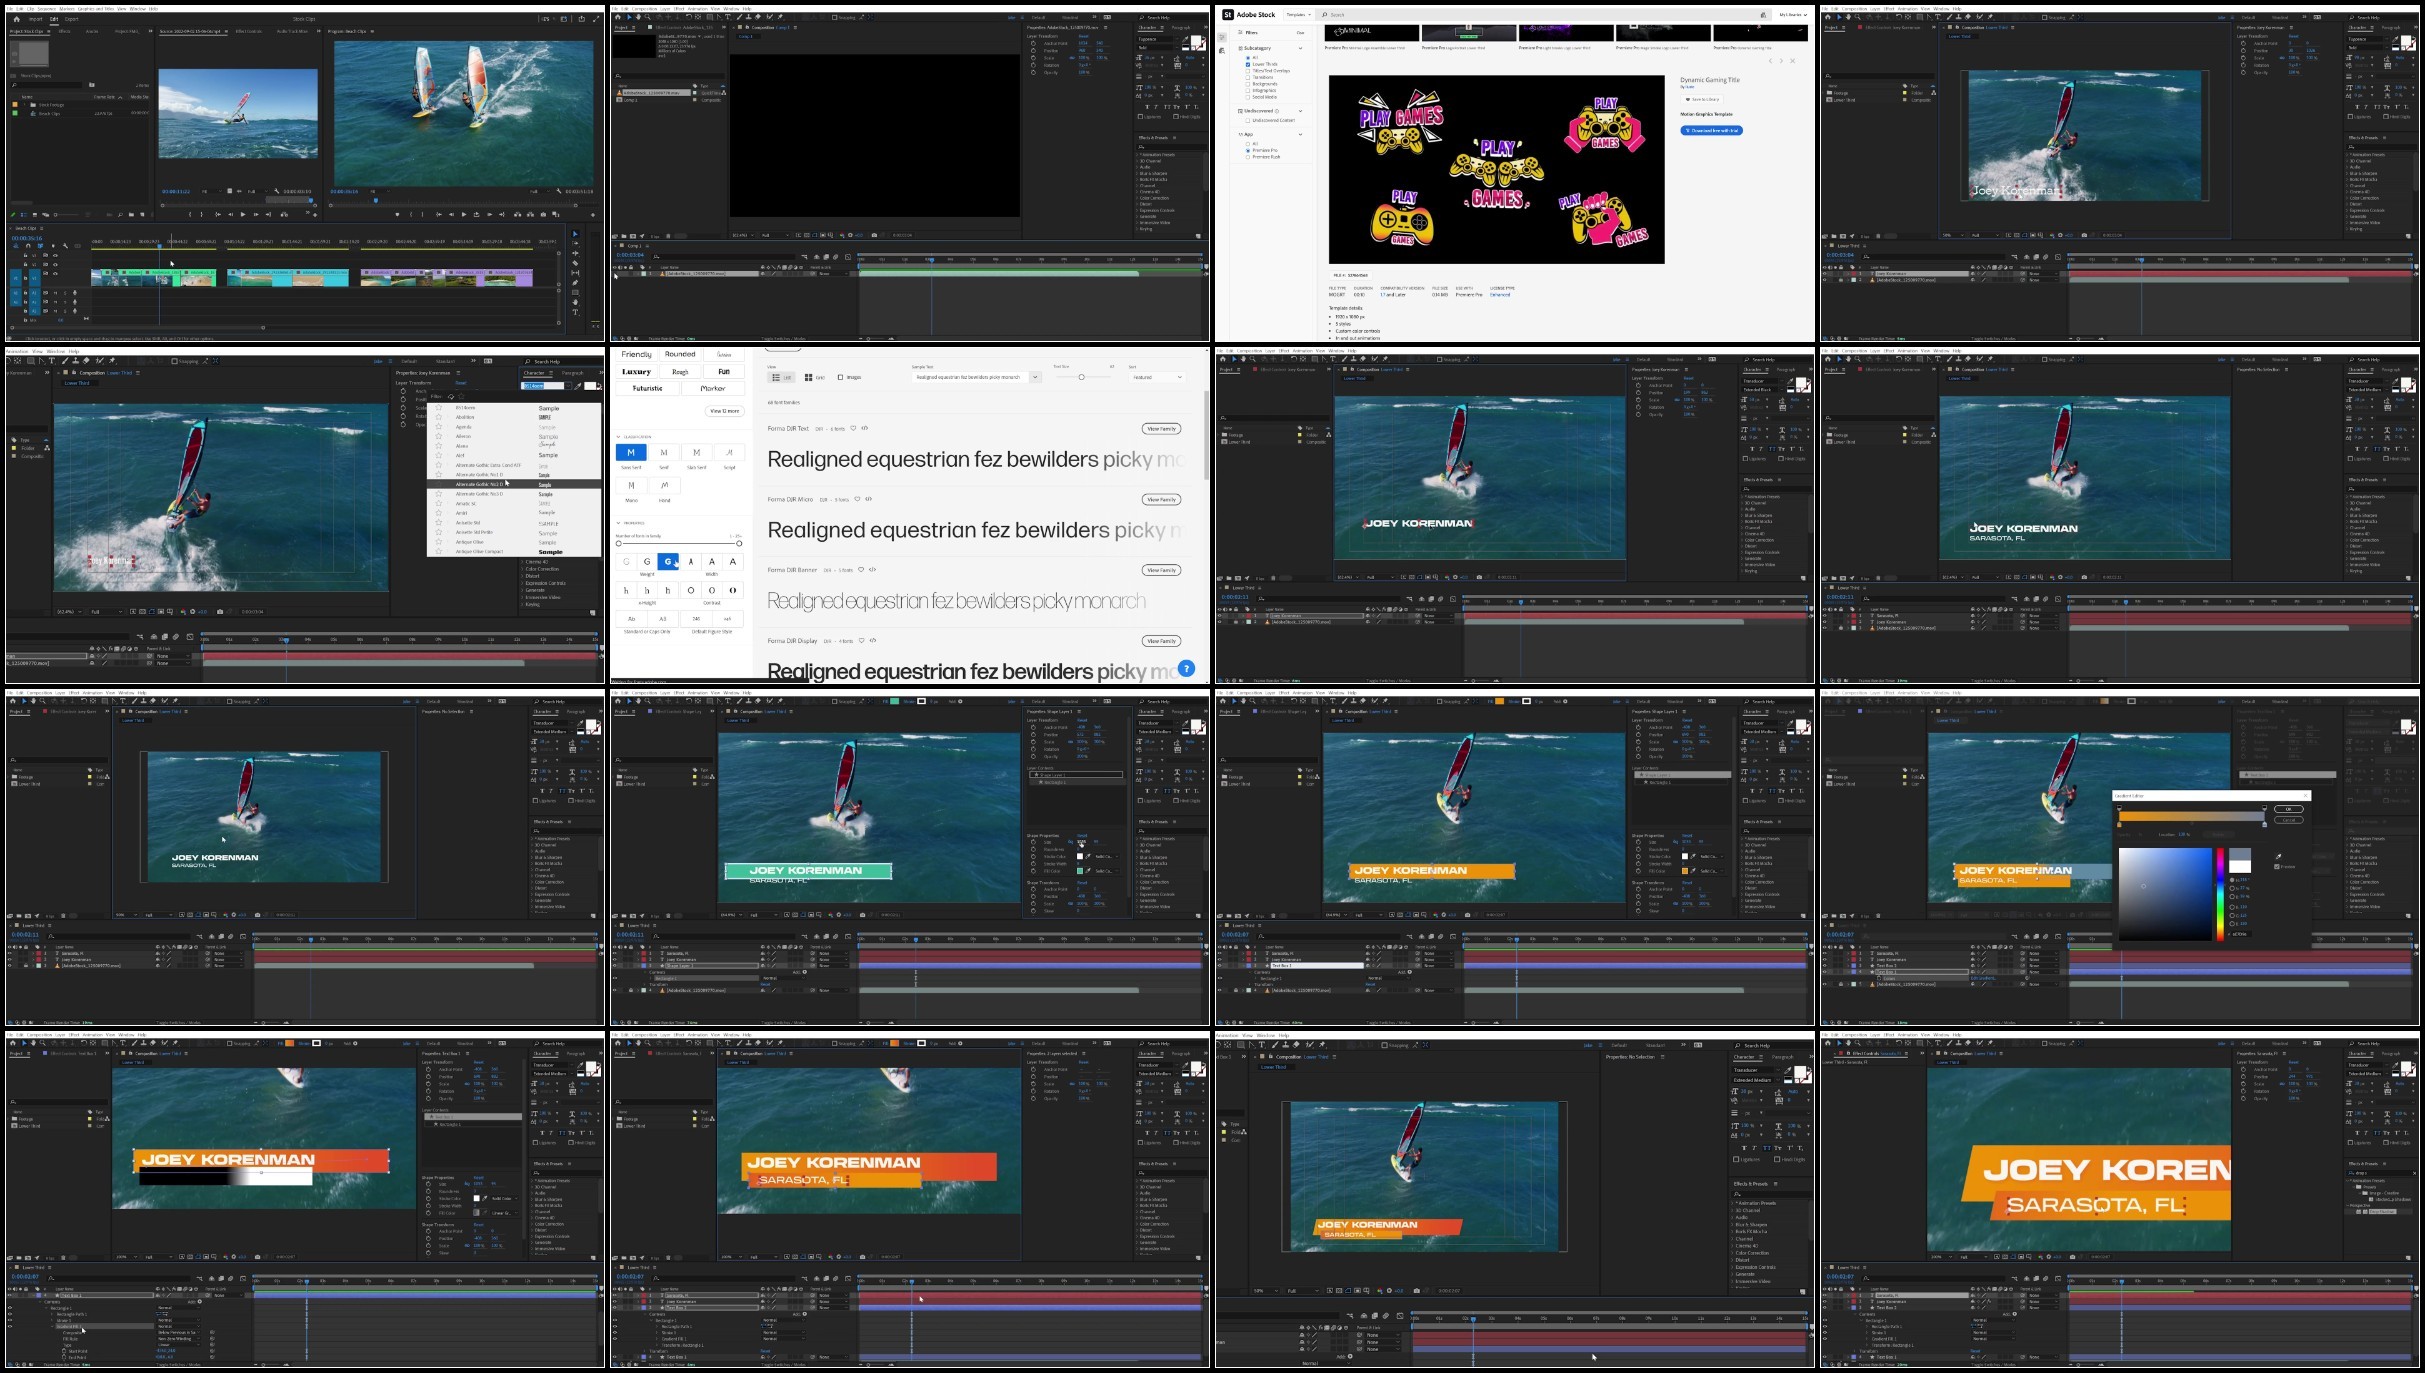Select the Luxury font tag

pyautogui.click(x=637, y=372)
